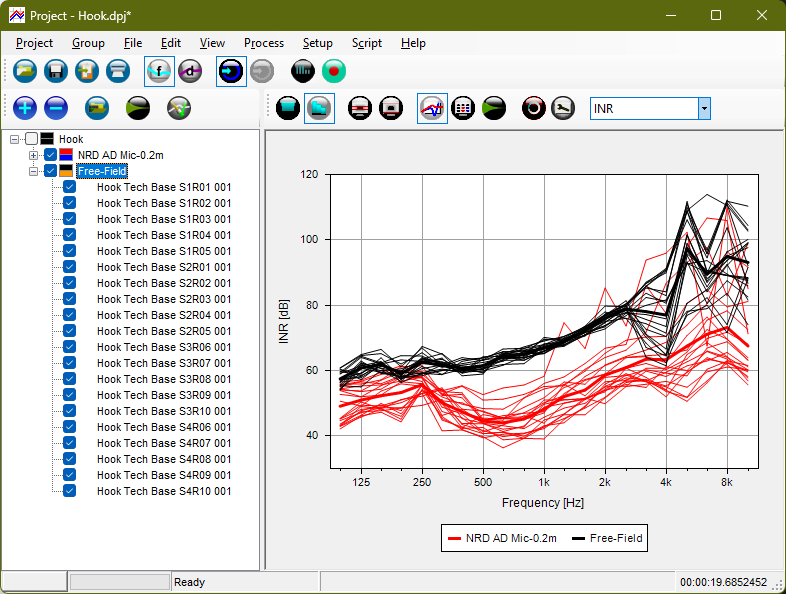Uncheck the NRD AD Mic-0.2m group checkbox
Screen dimensions: 786x594
(x=51, y=155)
